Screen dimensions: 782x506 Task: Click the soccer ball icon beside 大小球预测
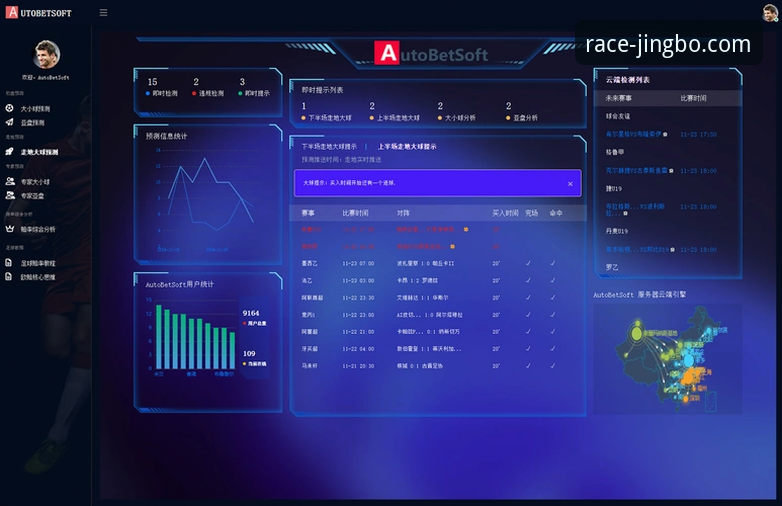pos(9,108)
